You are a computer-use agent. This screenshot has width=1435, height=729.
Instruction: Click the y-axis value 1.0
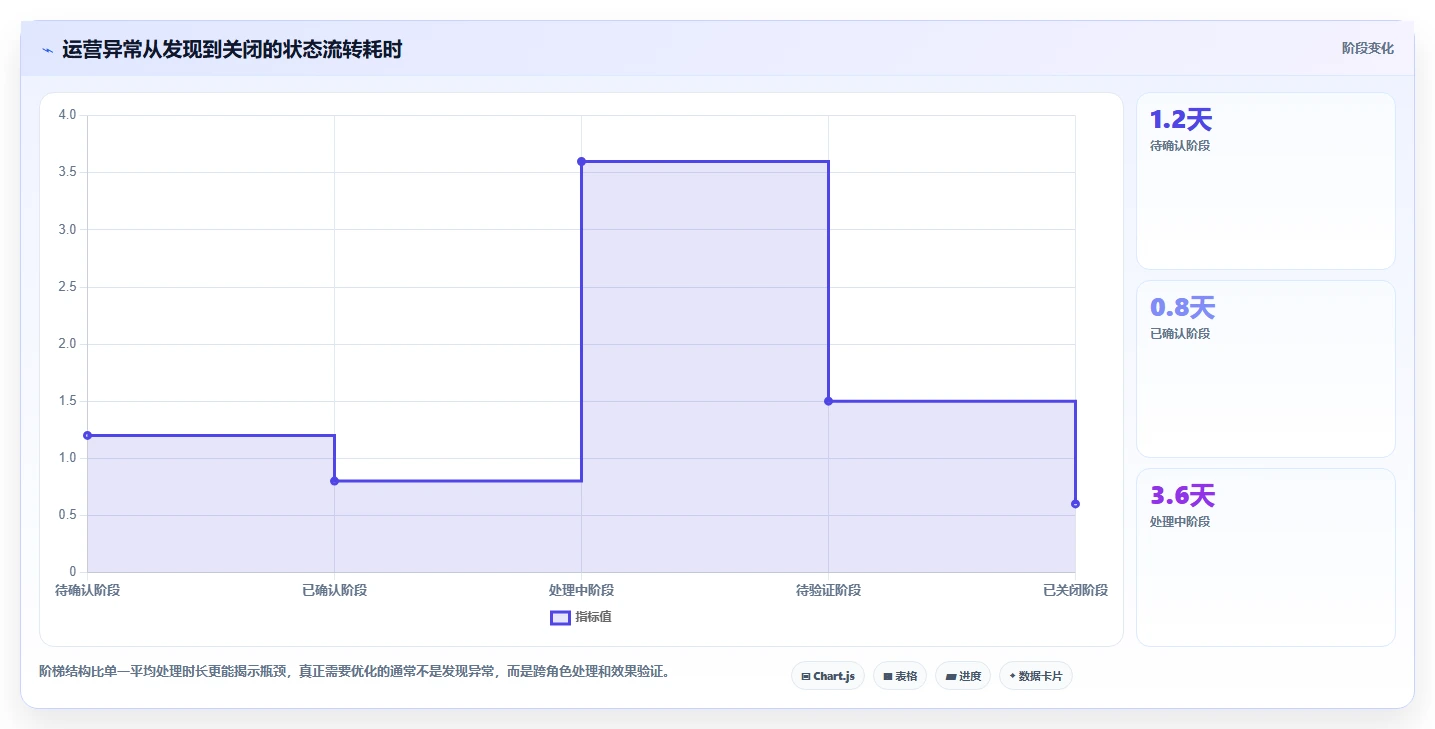coord(68,458)
